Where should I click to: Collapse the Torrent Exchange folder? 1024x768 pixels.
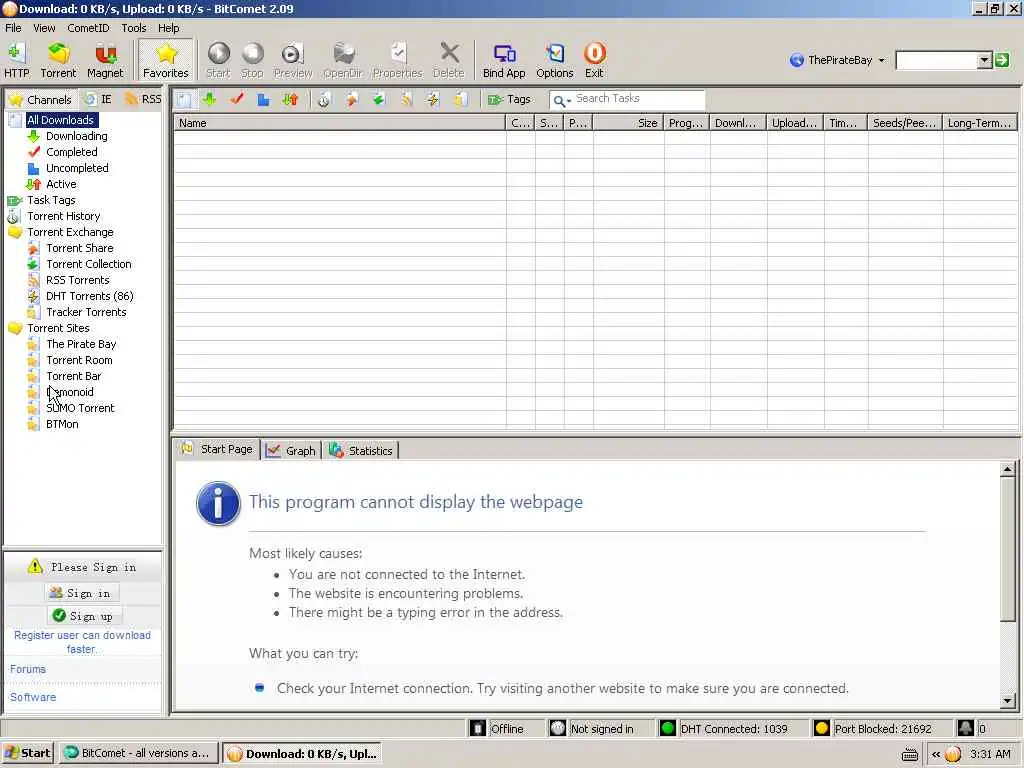[14, 232]
